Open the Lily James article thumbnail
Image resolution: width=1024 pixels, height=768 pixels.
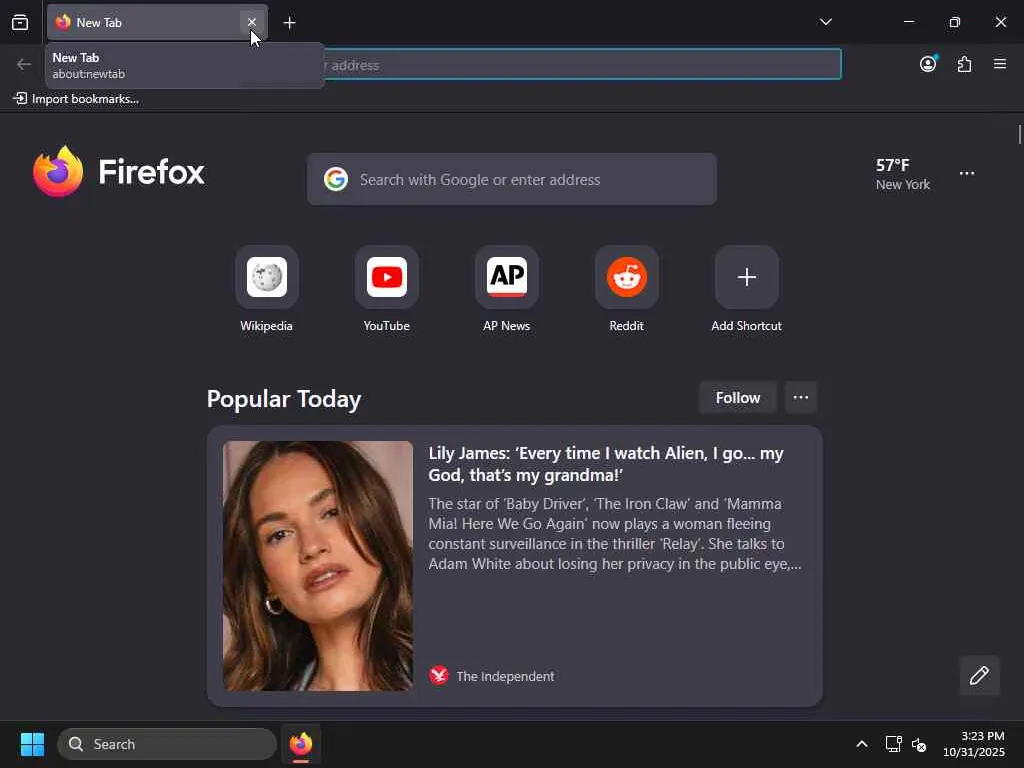318,566
